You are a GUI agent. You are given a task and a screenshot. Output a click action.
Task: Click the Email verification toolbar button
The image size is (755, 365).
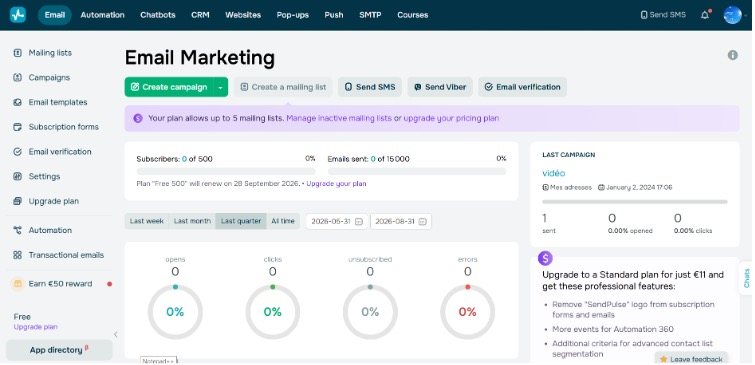[x=522, y=87]
